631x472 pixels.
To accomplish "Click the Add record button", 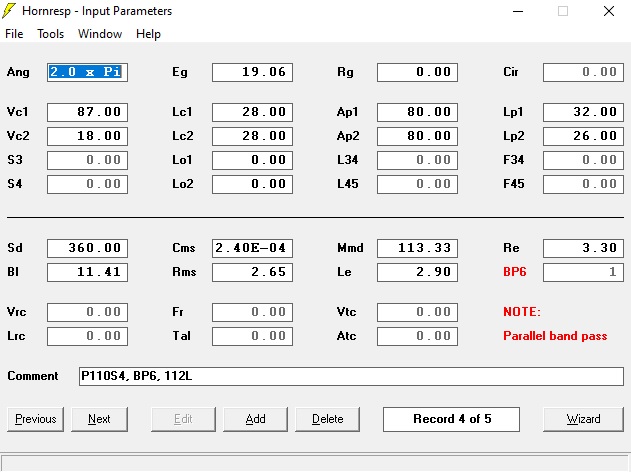I will [x=256, y=419].
